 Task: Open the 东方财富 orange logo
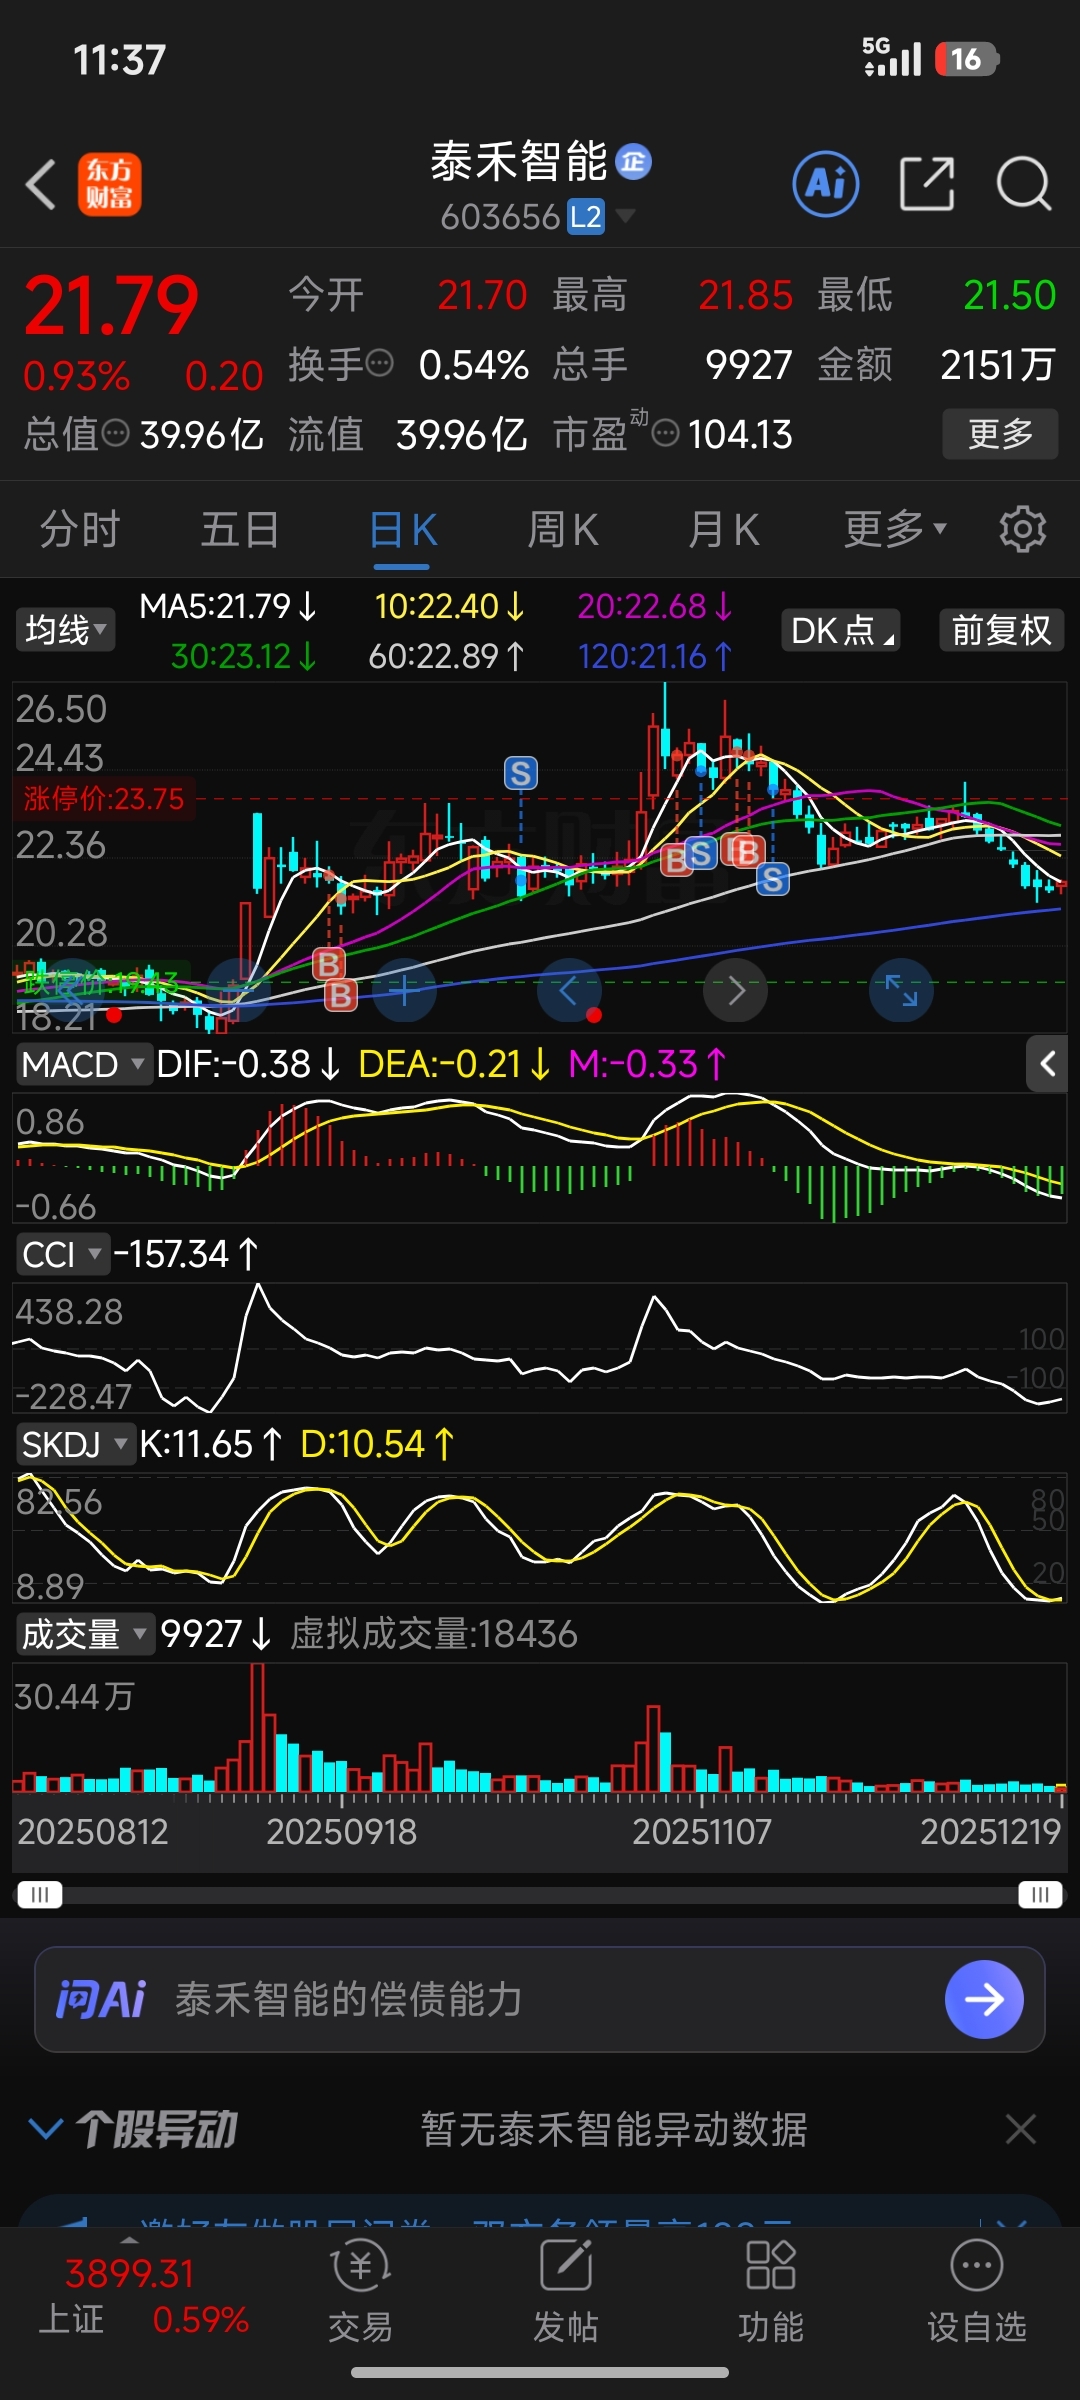110,185
